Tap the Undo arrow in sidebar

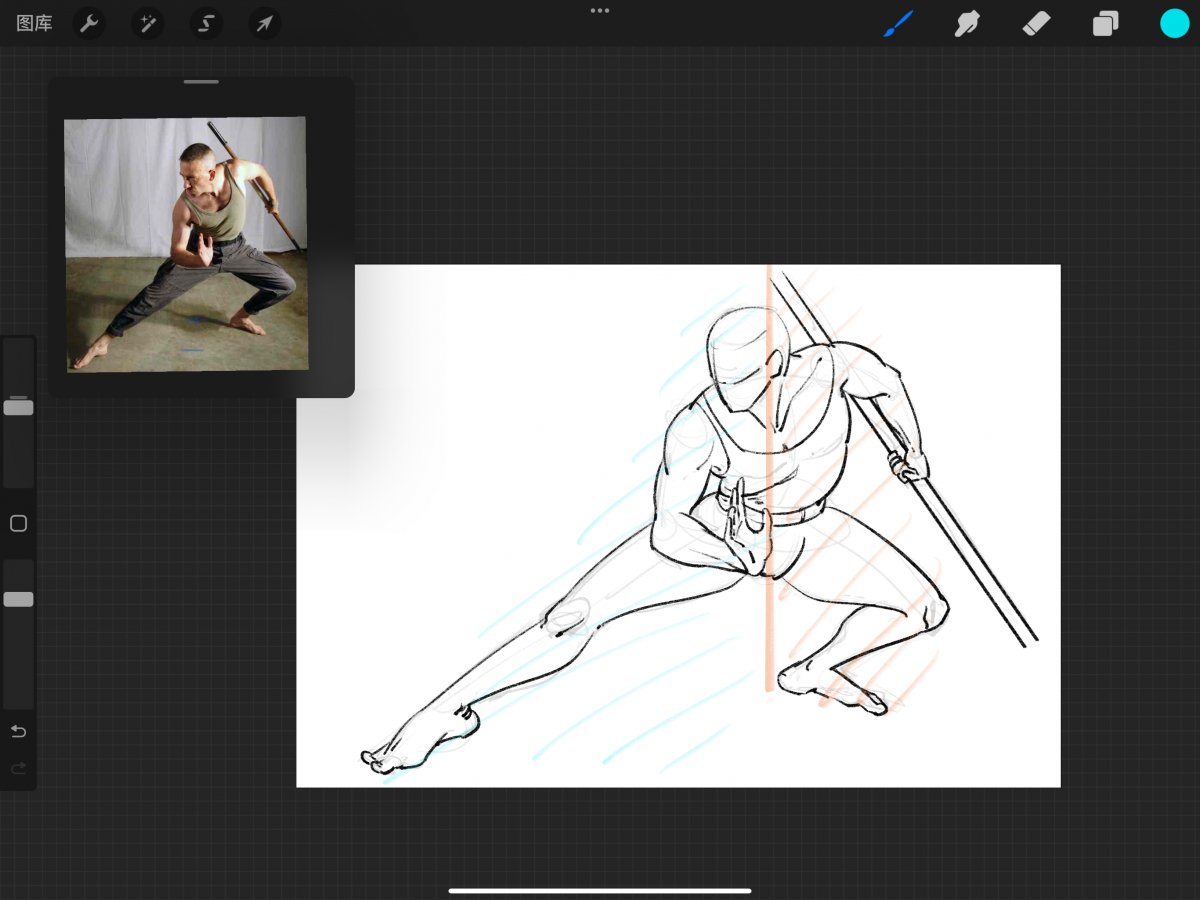[18, 731]
